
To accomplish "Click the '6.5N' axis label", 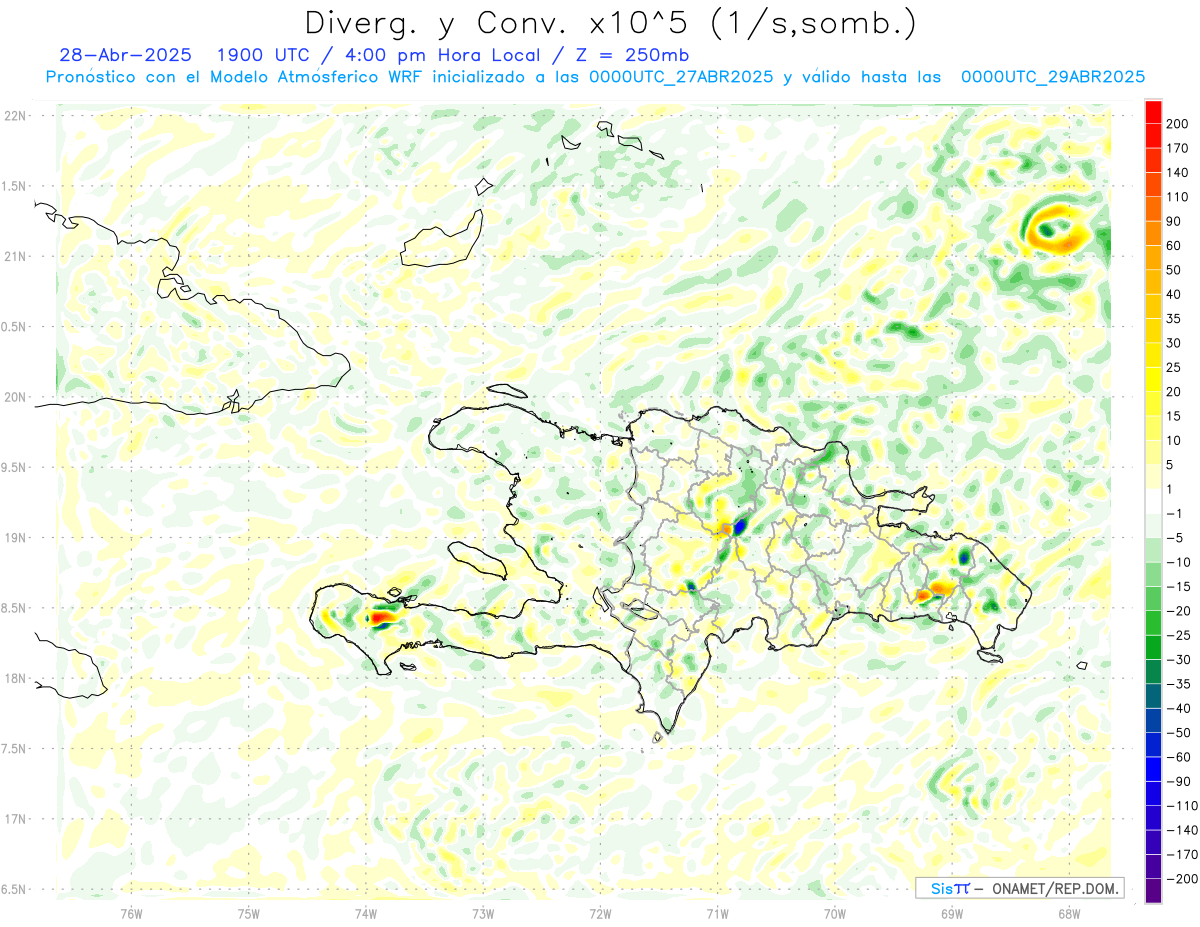I will [x=14, y=889].
